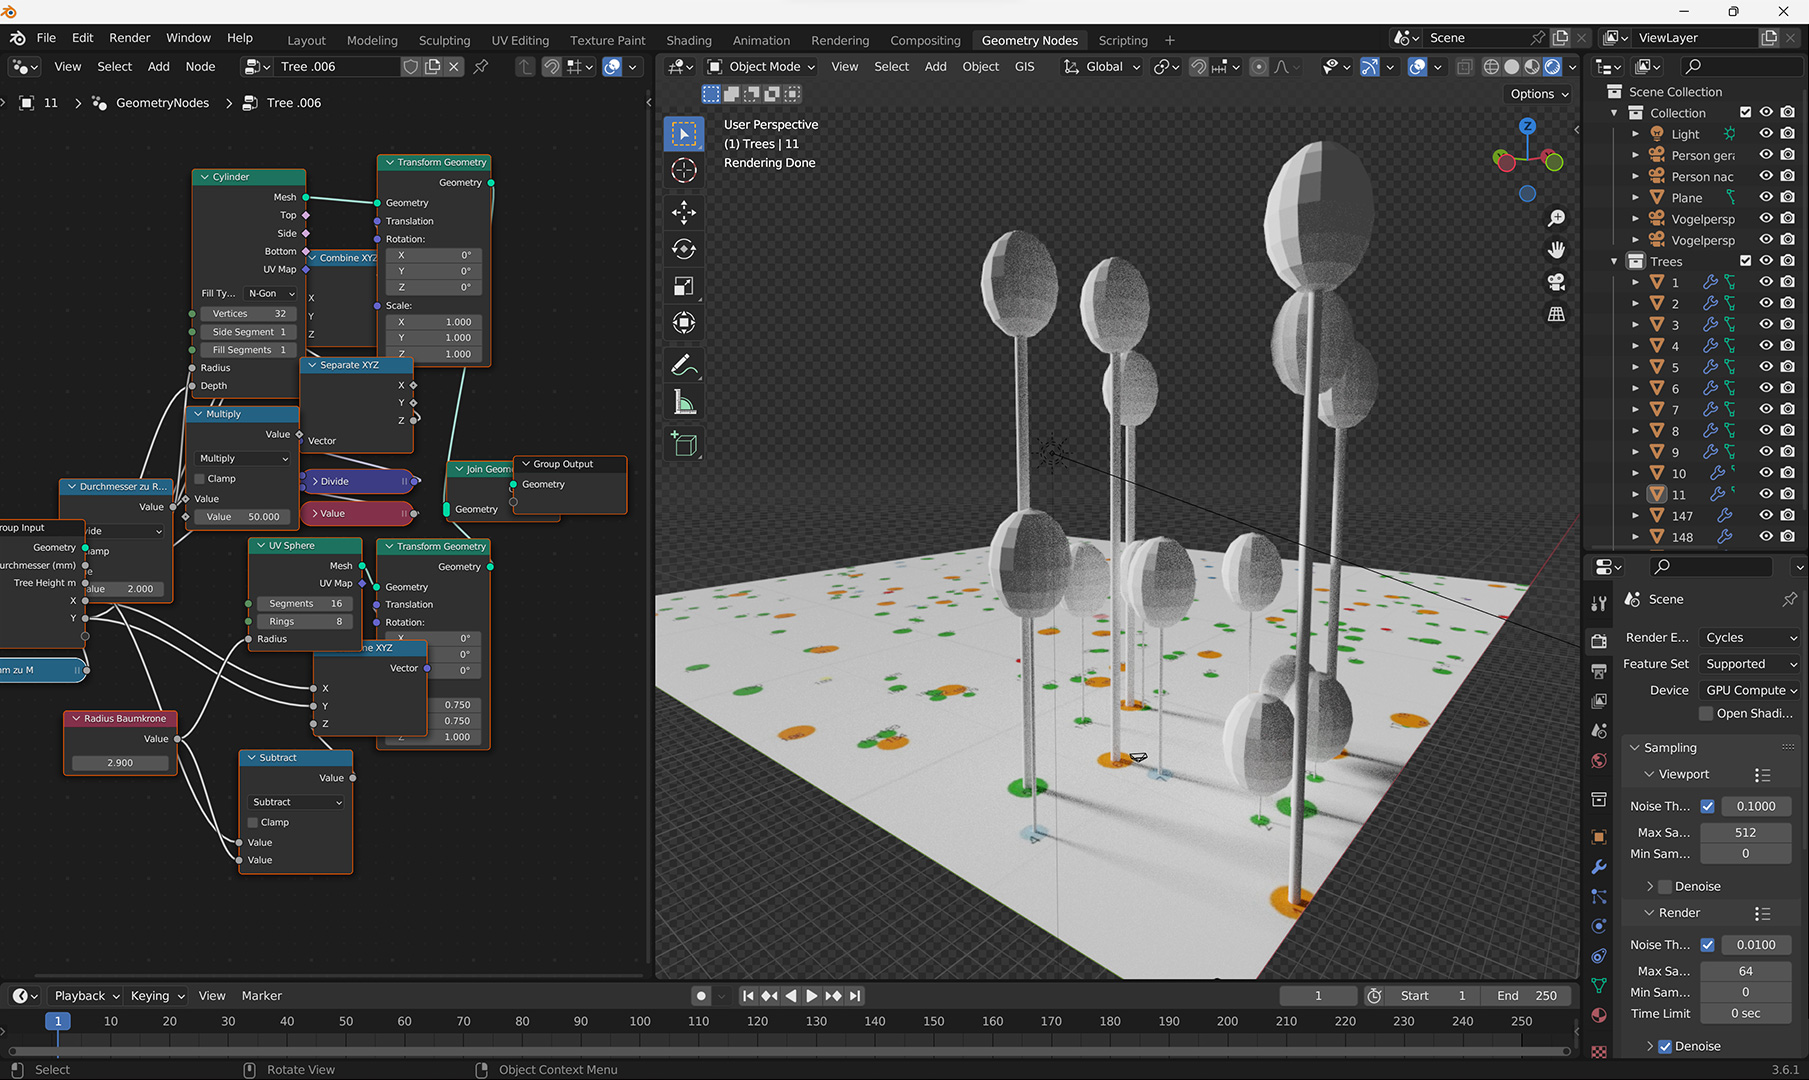1809x1080 pixels.
Task: Toggle auto keying record button
Action: (701, 996)
